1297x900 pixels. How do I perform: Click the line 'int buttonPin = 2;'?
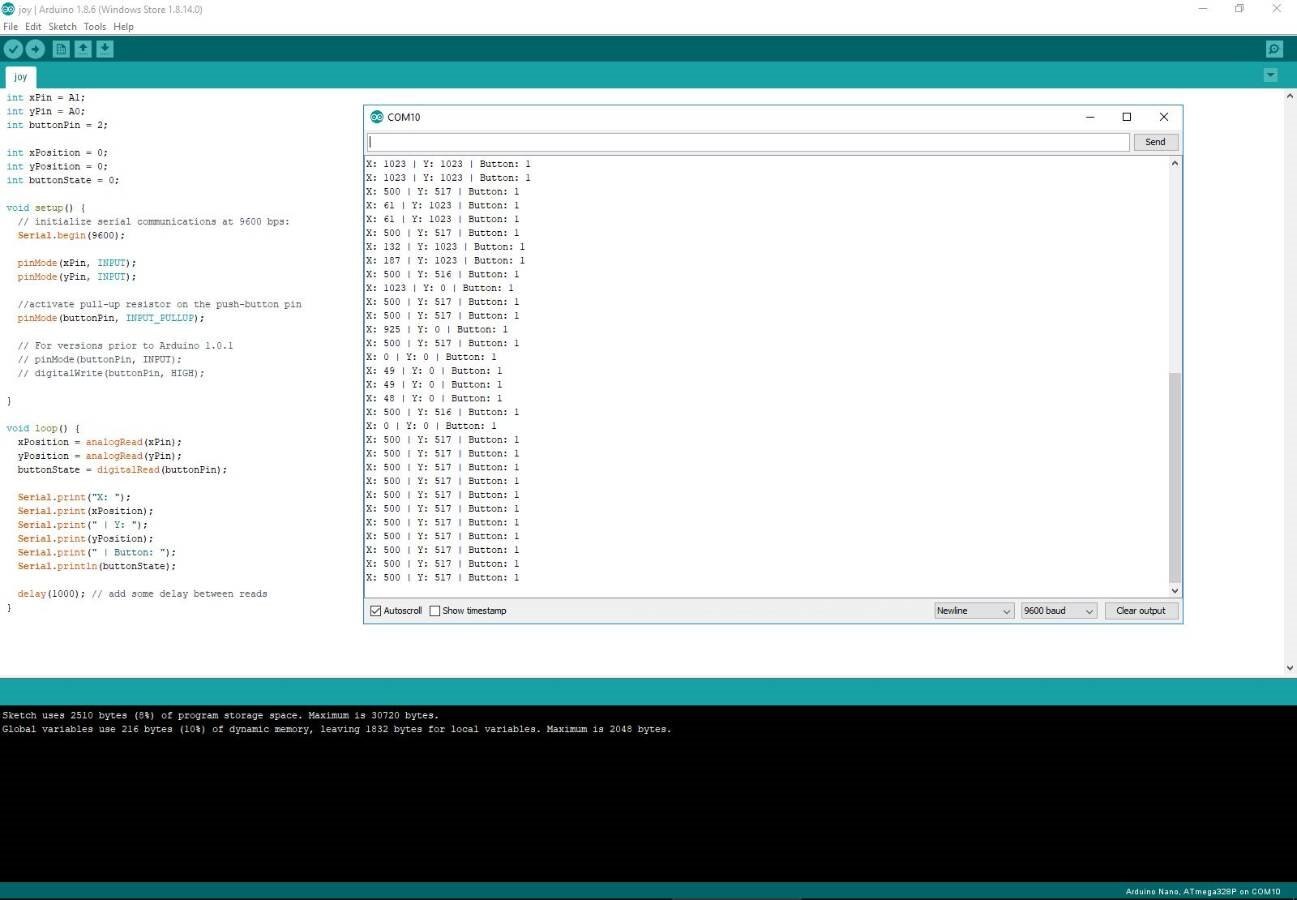pos(57,125)
